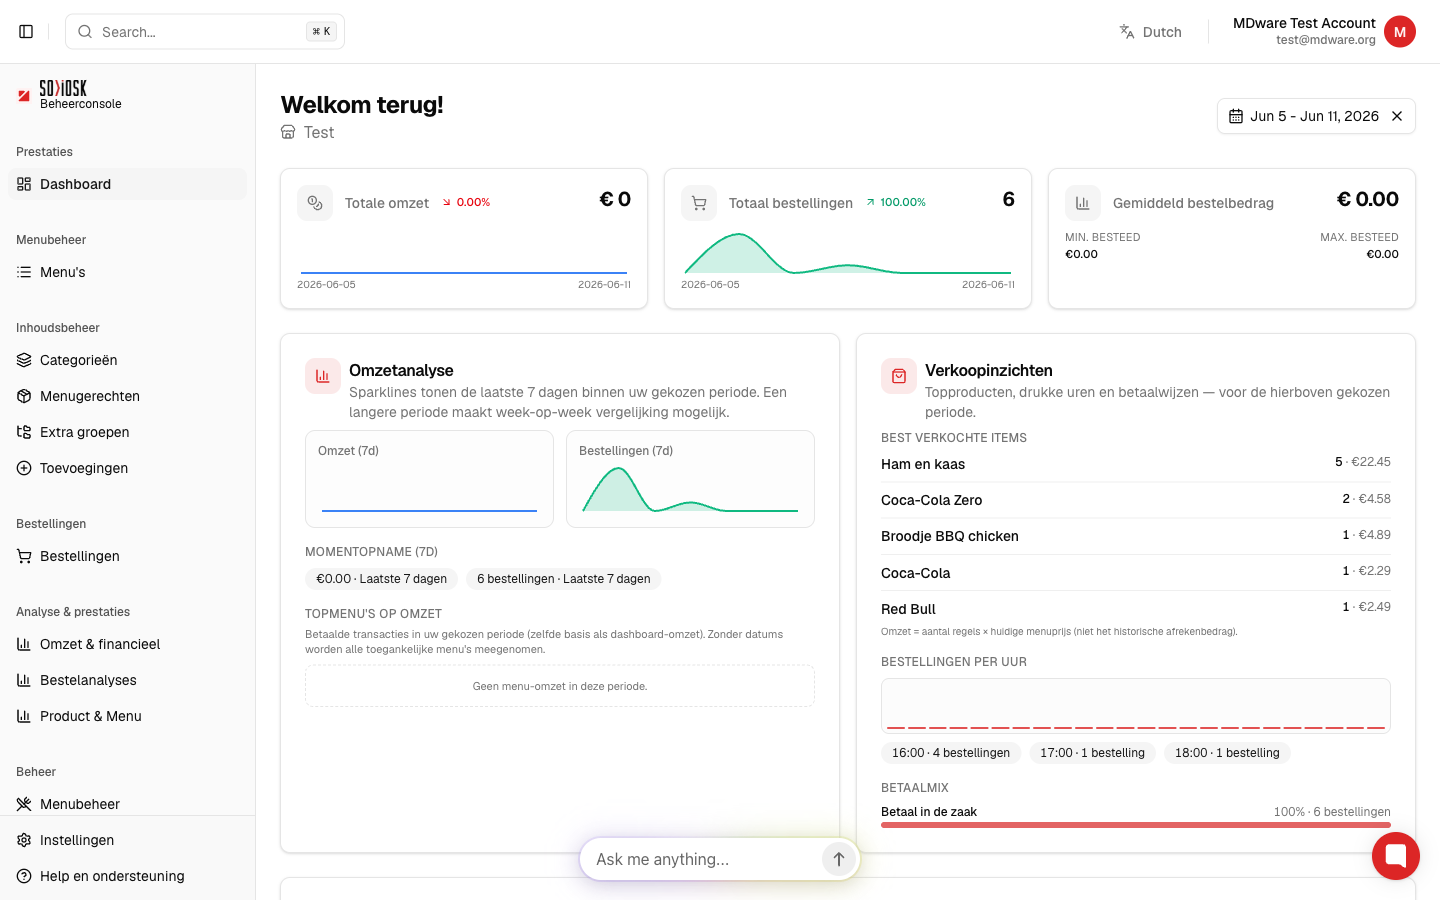Click the Verkoopinzichten shopping bag icon
The image size is (1440, 900).
[x=899, y=376]
